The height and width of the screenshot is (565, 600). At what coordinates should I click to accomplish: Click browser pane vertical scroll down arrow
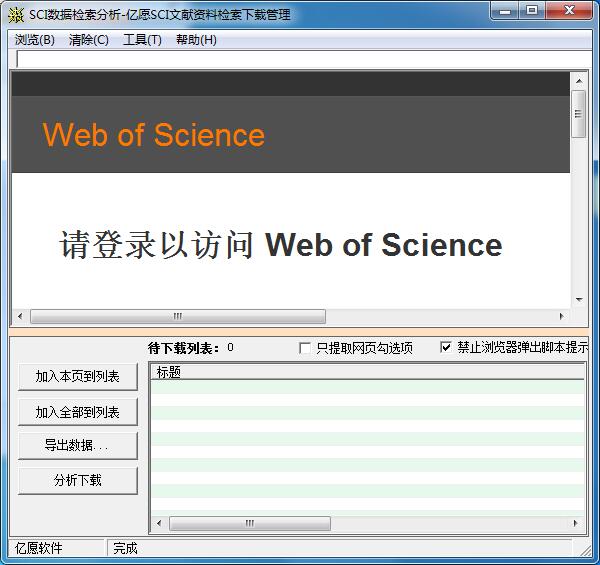coord(579,300)
